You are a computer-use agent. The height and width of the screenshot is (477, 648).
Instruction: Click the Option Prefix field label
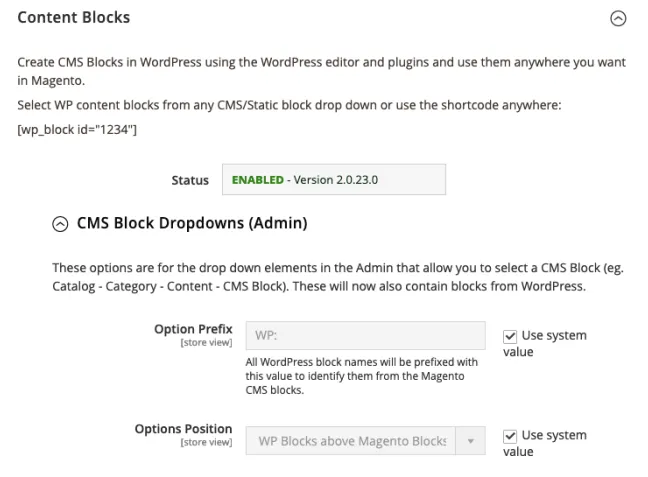tap(193, 329)
